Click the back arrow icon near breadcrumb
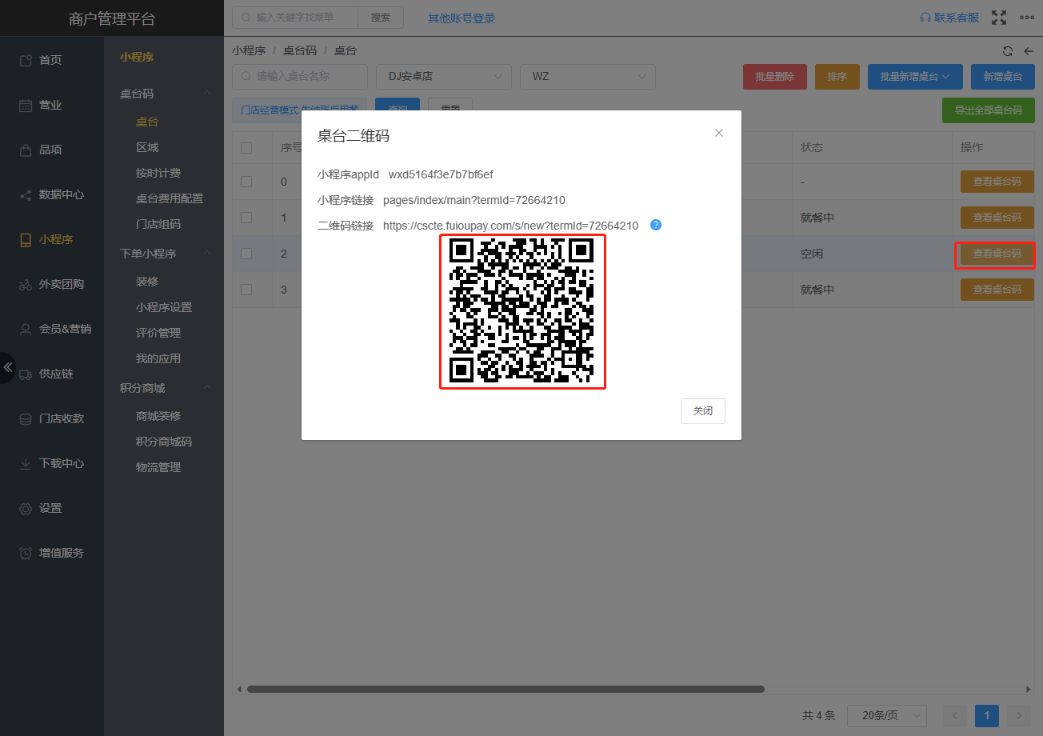1043x736 pixels. tap(1028, 51)
